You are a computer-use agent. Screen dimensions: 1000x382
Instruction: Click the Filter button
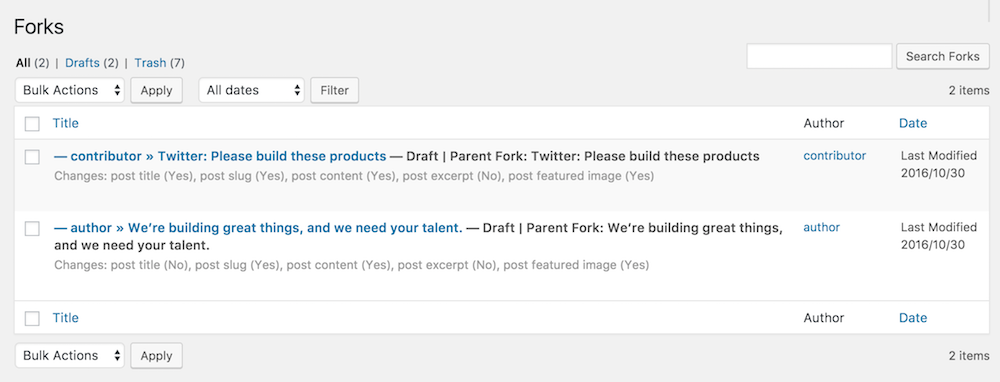pos(335,90)
